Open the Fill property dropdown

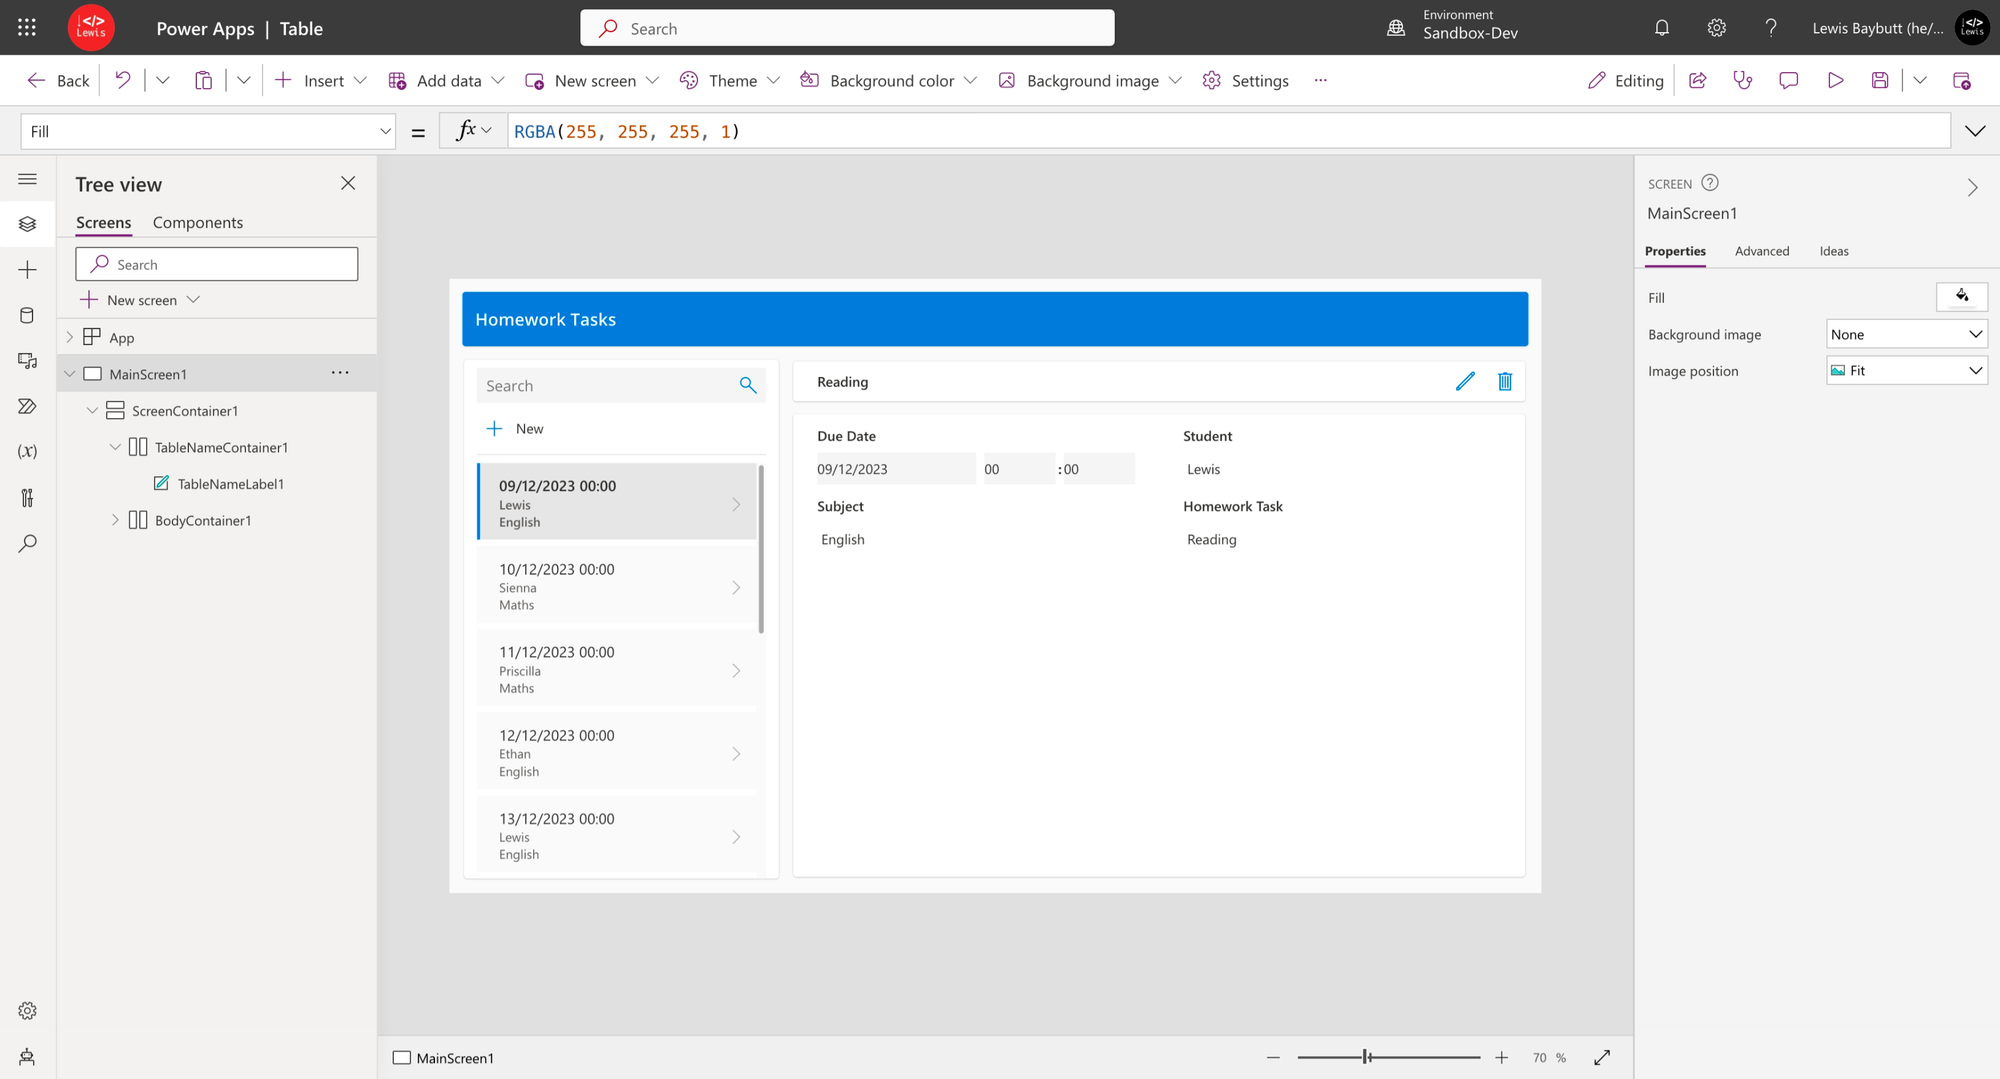pos(207,131)
